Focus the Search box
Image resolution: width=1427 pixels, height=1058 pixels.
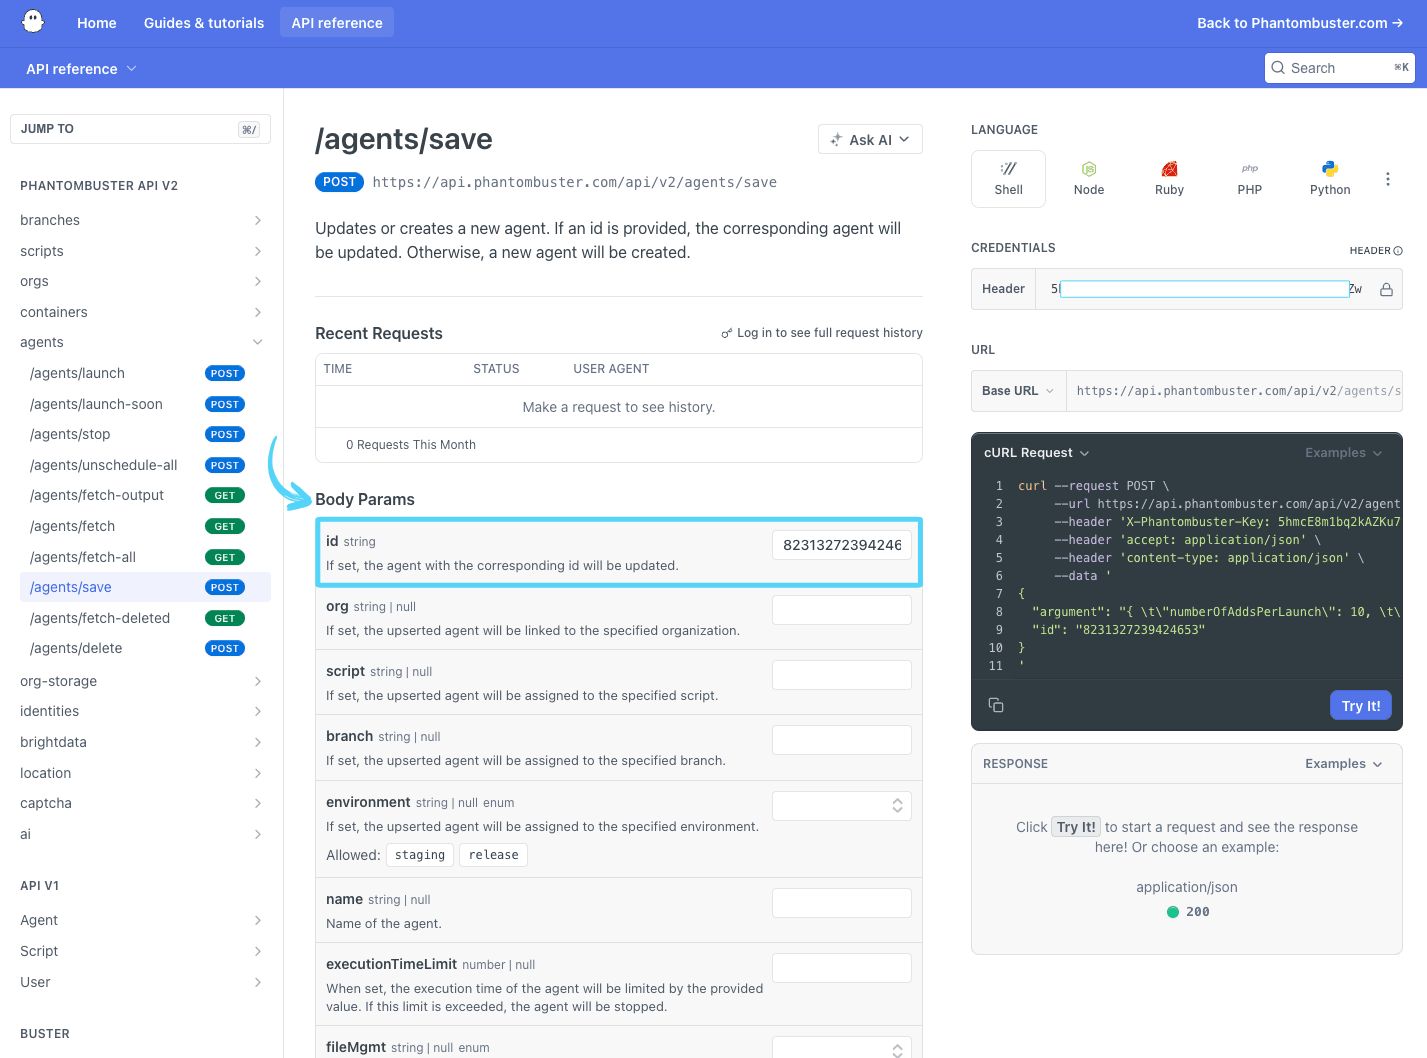1340,68
